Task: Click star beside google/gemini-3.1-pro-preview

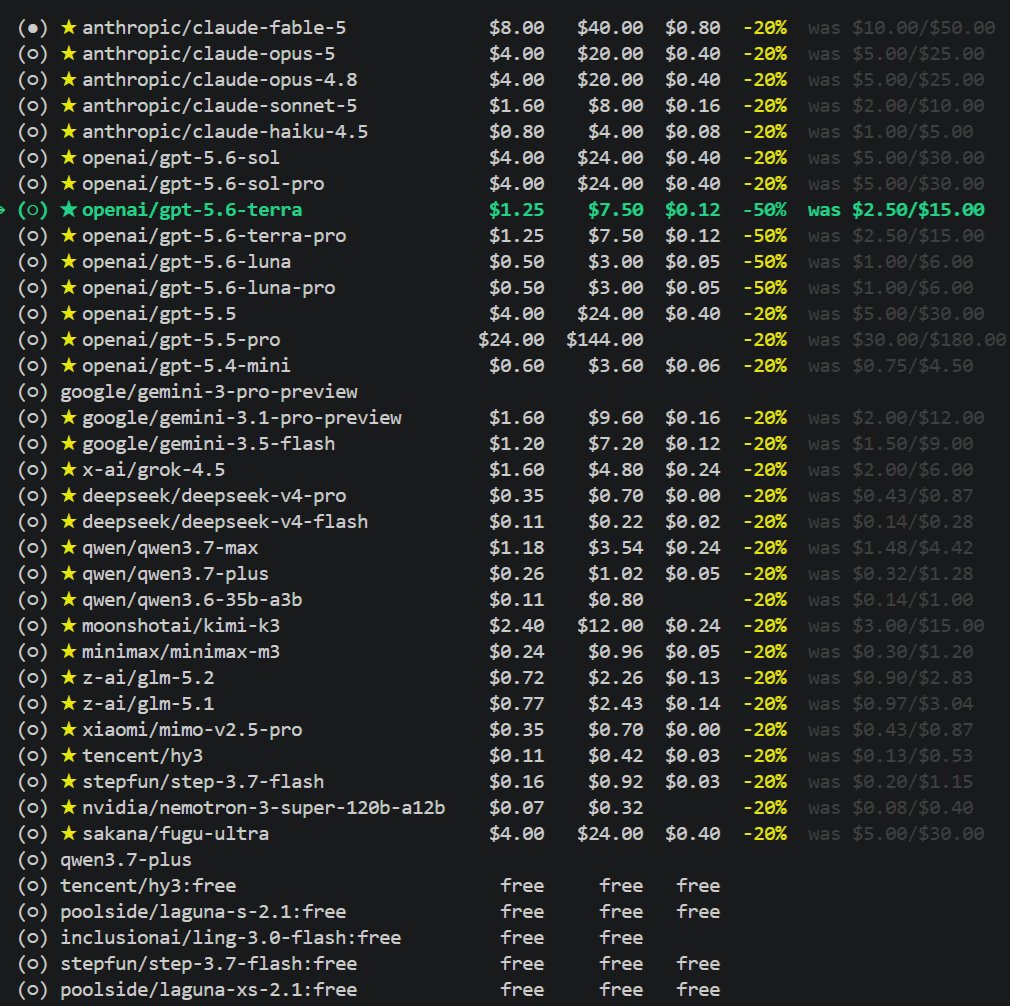Action: pyautogui.click(x=68, y=417)
